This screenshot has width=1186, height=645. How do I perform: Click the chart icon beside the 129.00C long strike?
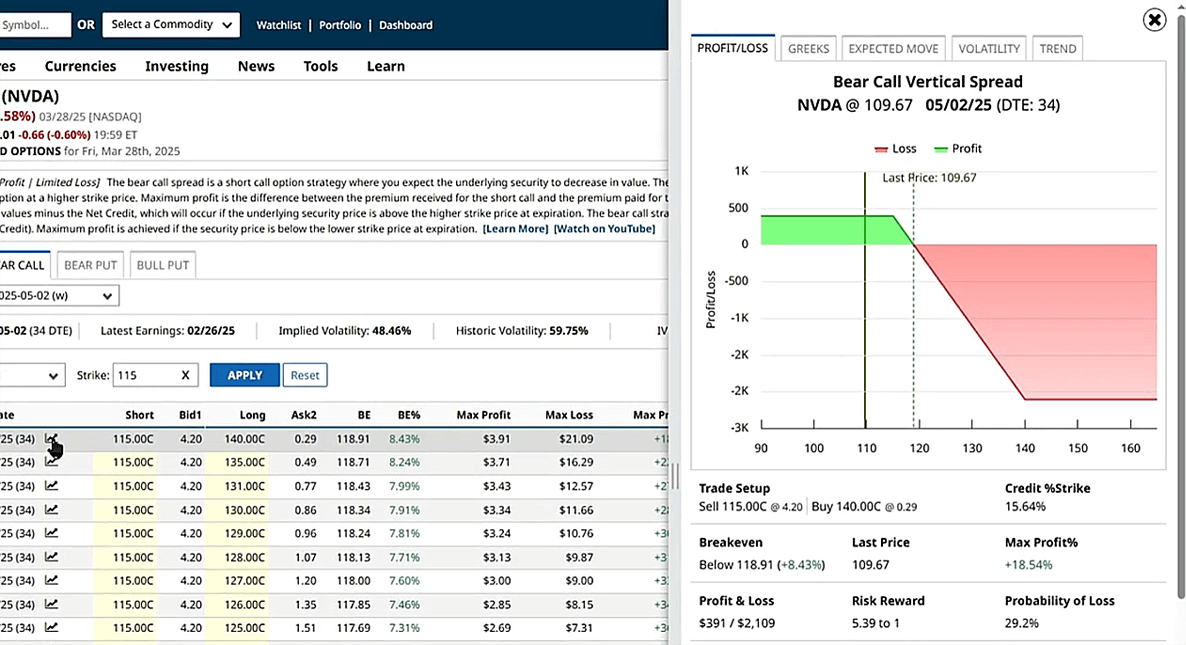pyautogui.click(x=52, y=533)
